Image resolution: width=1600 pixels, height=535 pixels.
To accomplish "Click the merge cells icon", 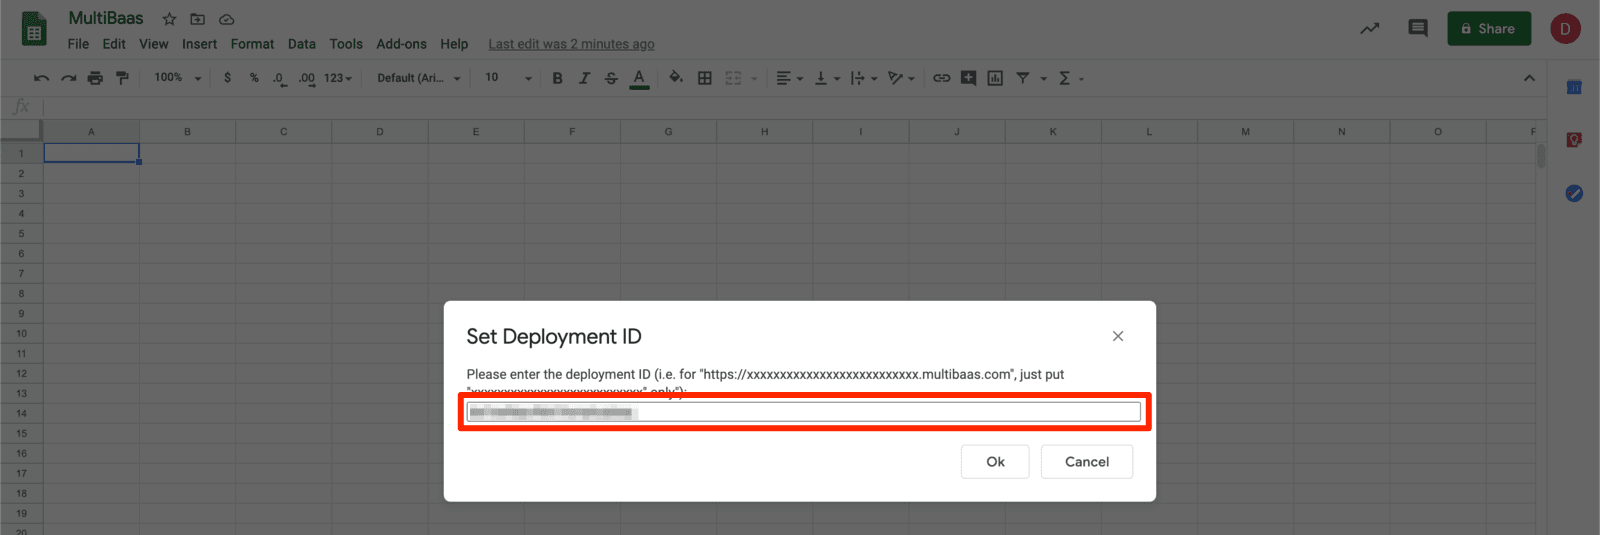I will [x=733, y=78].
